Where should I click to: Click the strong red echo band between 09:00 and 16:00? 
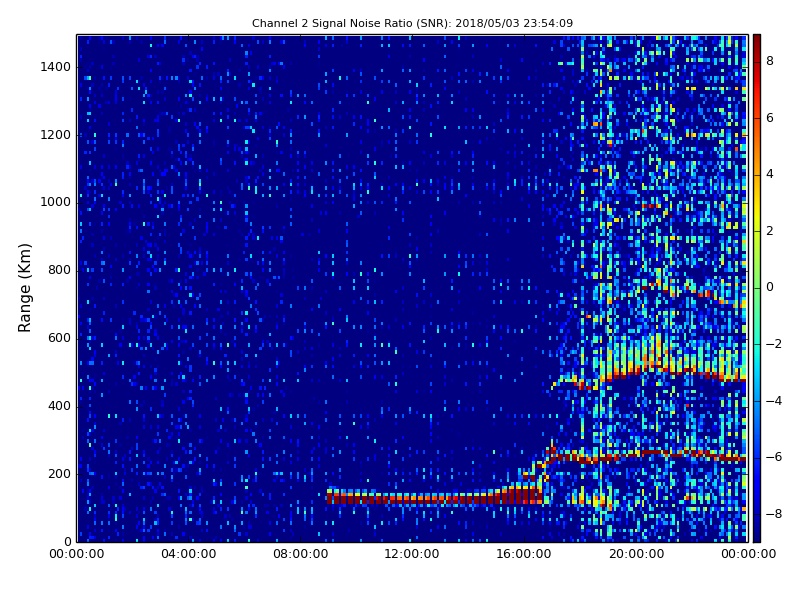pyautogui.click(x=434, y=497)
